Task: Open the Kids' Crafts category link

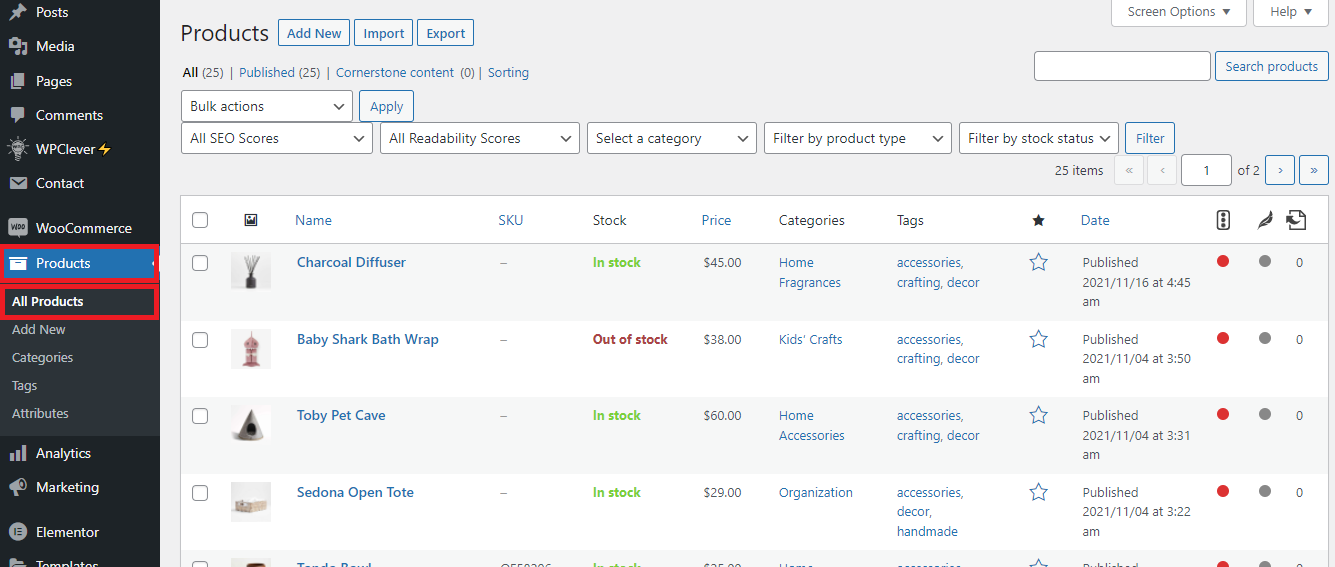Action: click(811, 339)
